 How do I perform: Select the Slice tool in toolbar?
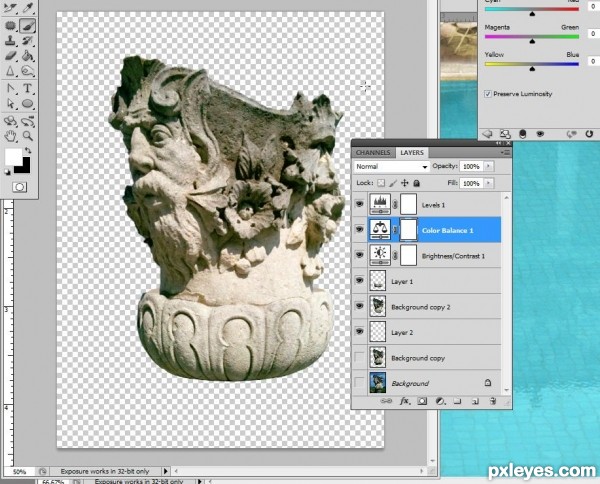coord(10,7)
